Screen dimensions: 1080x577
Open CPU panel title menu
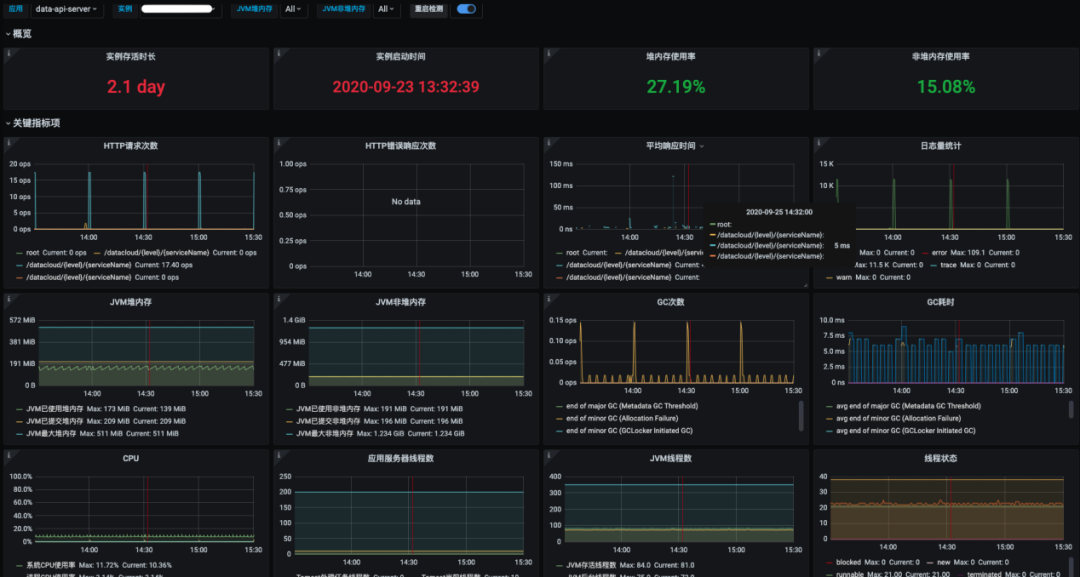pos(131,459)
